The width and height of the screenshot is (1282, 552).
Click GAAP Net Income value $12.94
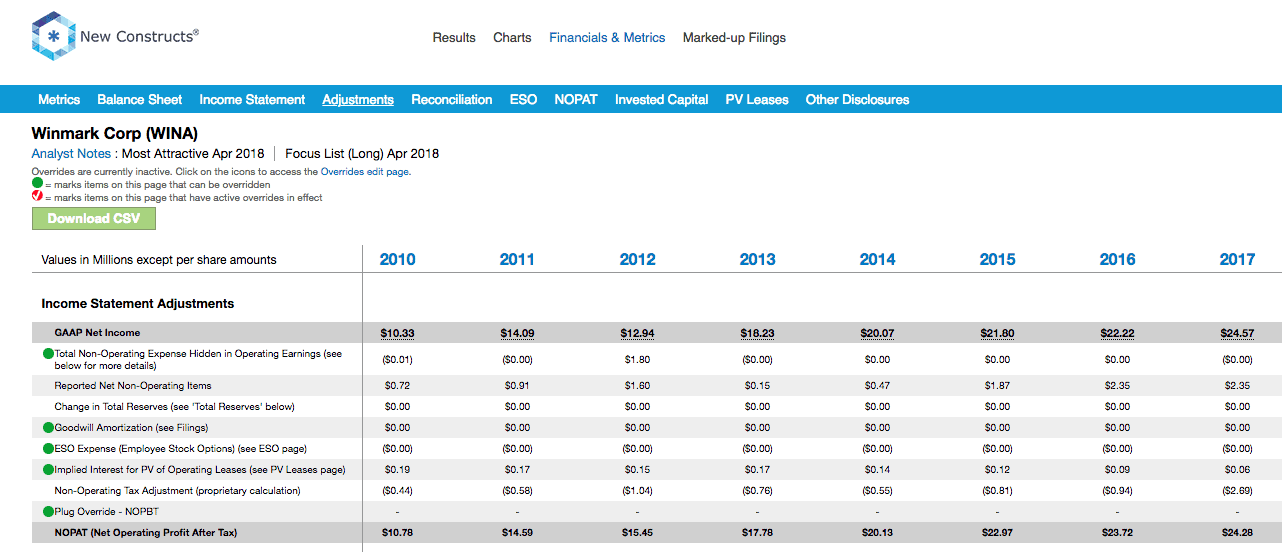[x=637, y=333]
